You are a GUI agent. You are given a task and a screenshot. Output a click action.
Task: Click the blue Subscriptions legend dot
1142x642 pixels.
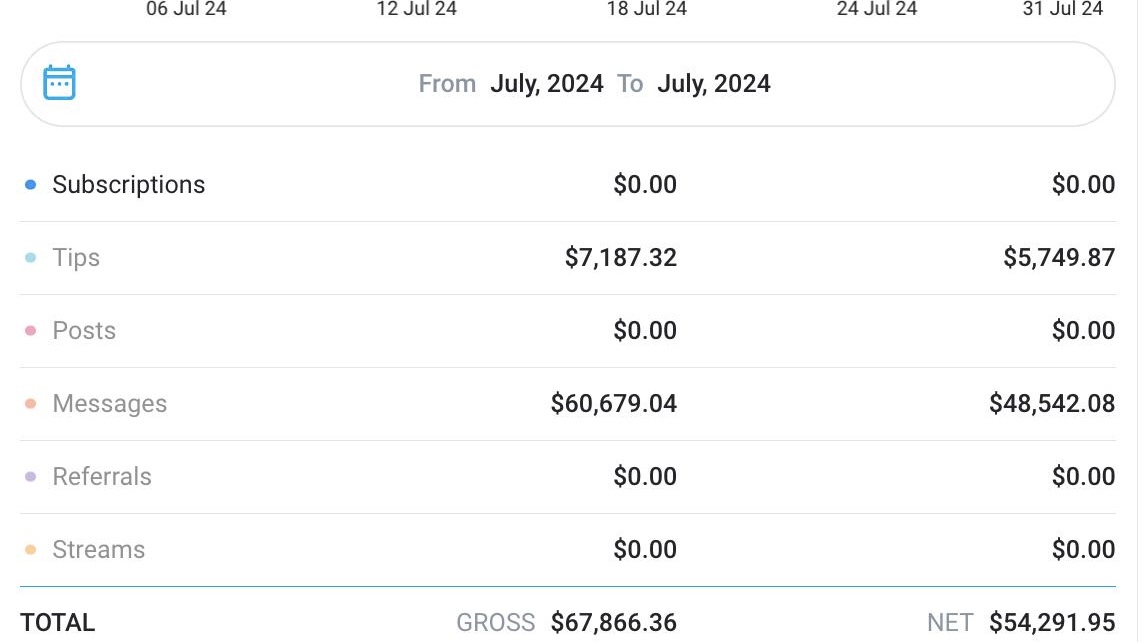coord(31,185)
